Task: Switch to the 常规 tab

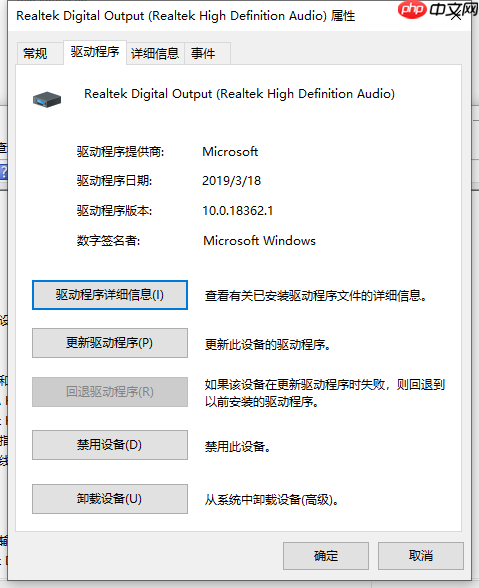Action: (x=40, y=54)
